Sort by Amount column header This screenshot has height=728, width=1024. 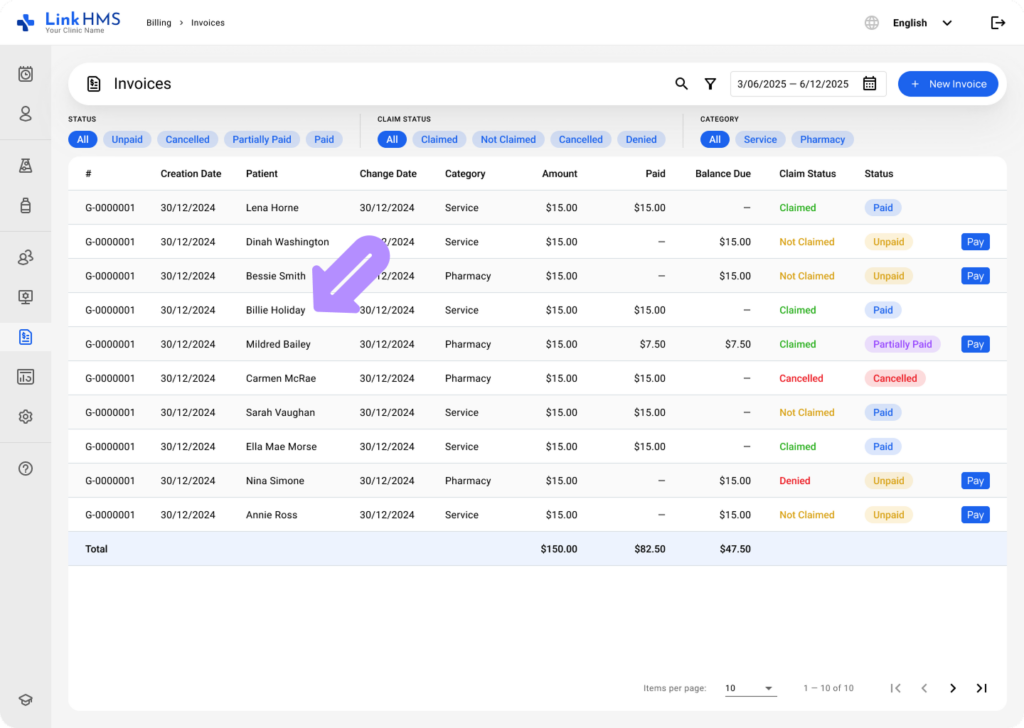[x=560, y=174]
